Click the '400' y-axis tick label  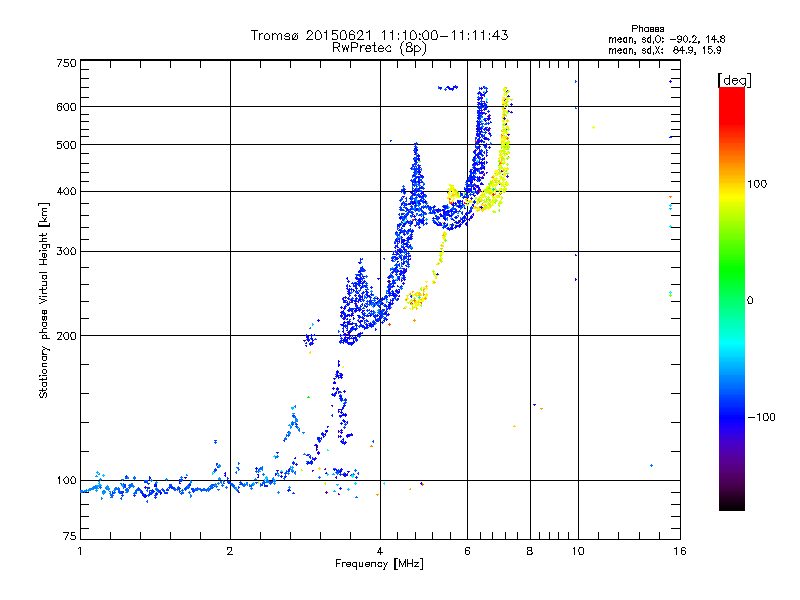coord(66,192)
